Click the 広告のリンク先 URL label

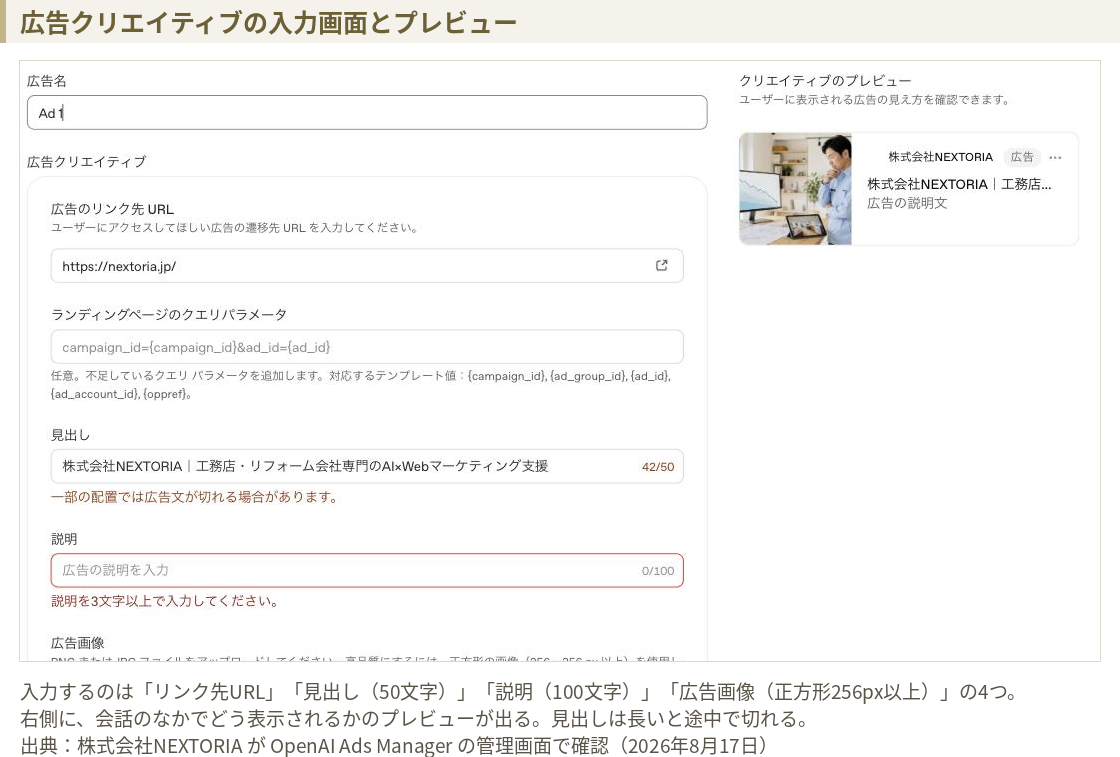tap(112, 209)
